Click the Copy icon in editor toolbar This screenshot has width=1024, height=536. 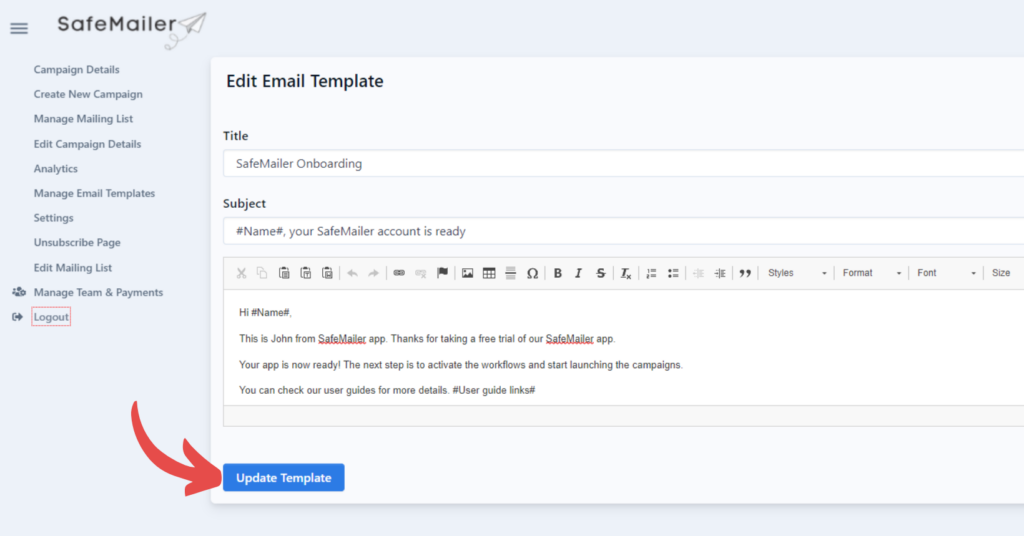tap(262, 273)
